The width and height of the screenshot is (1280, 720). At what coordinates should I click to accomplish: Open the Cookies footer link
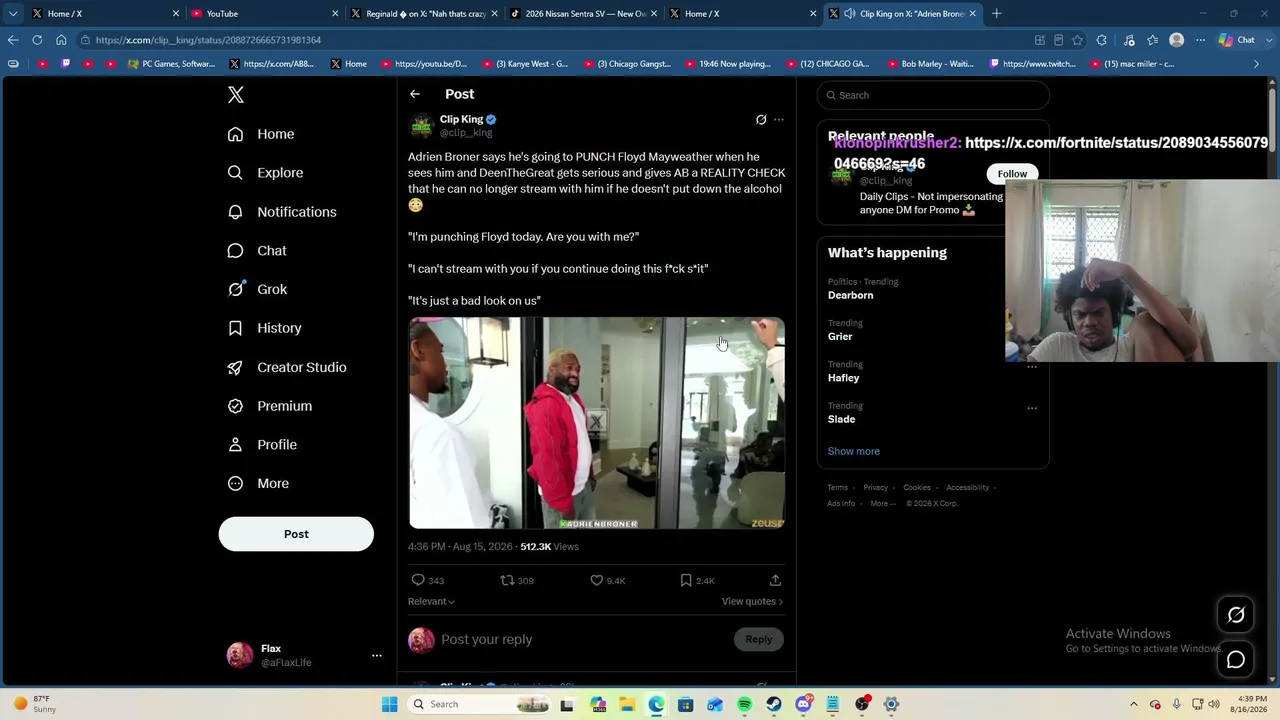point(917,487)
